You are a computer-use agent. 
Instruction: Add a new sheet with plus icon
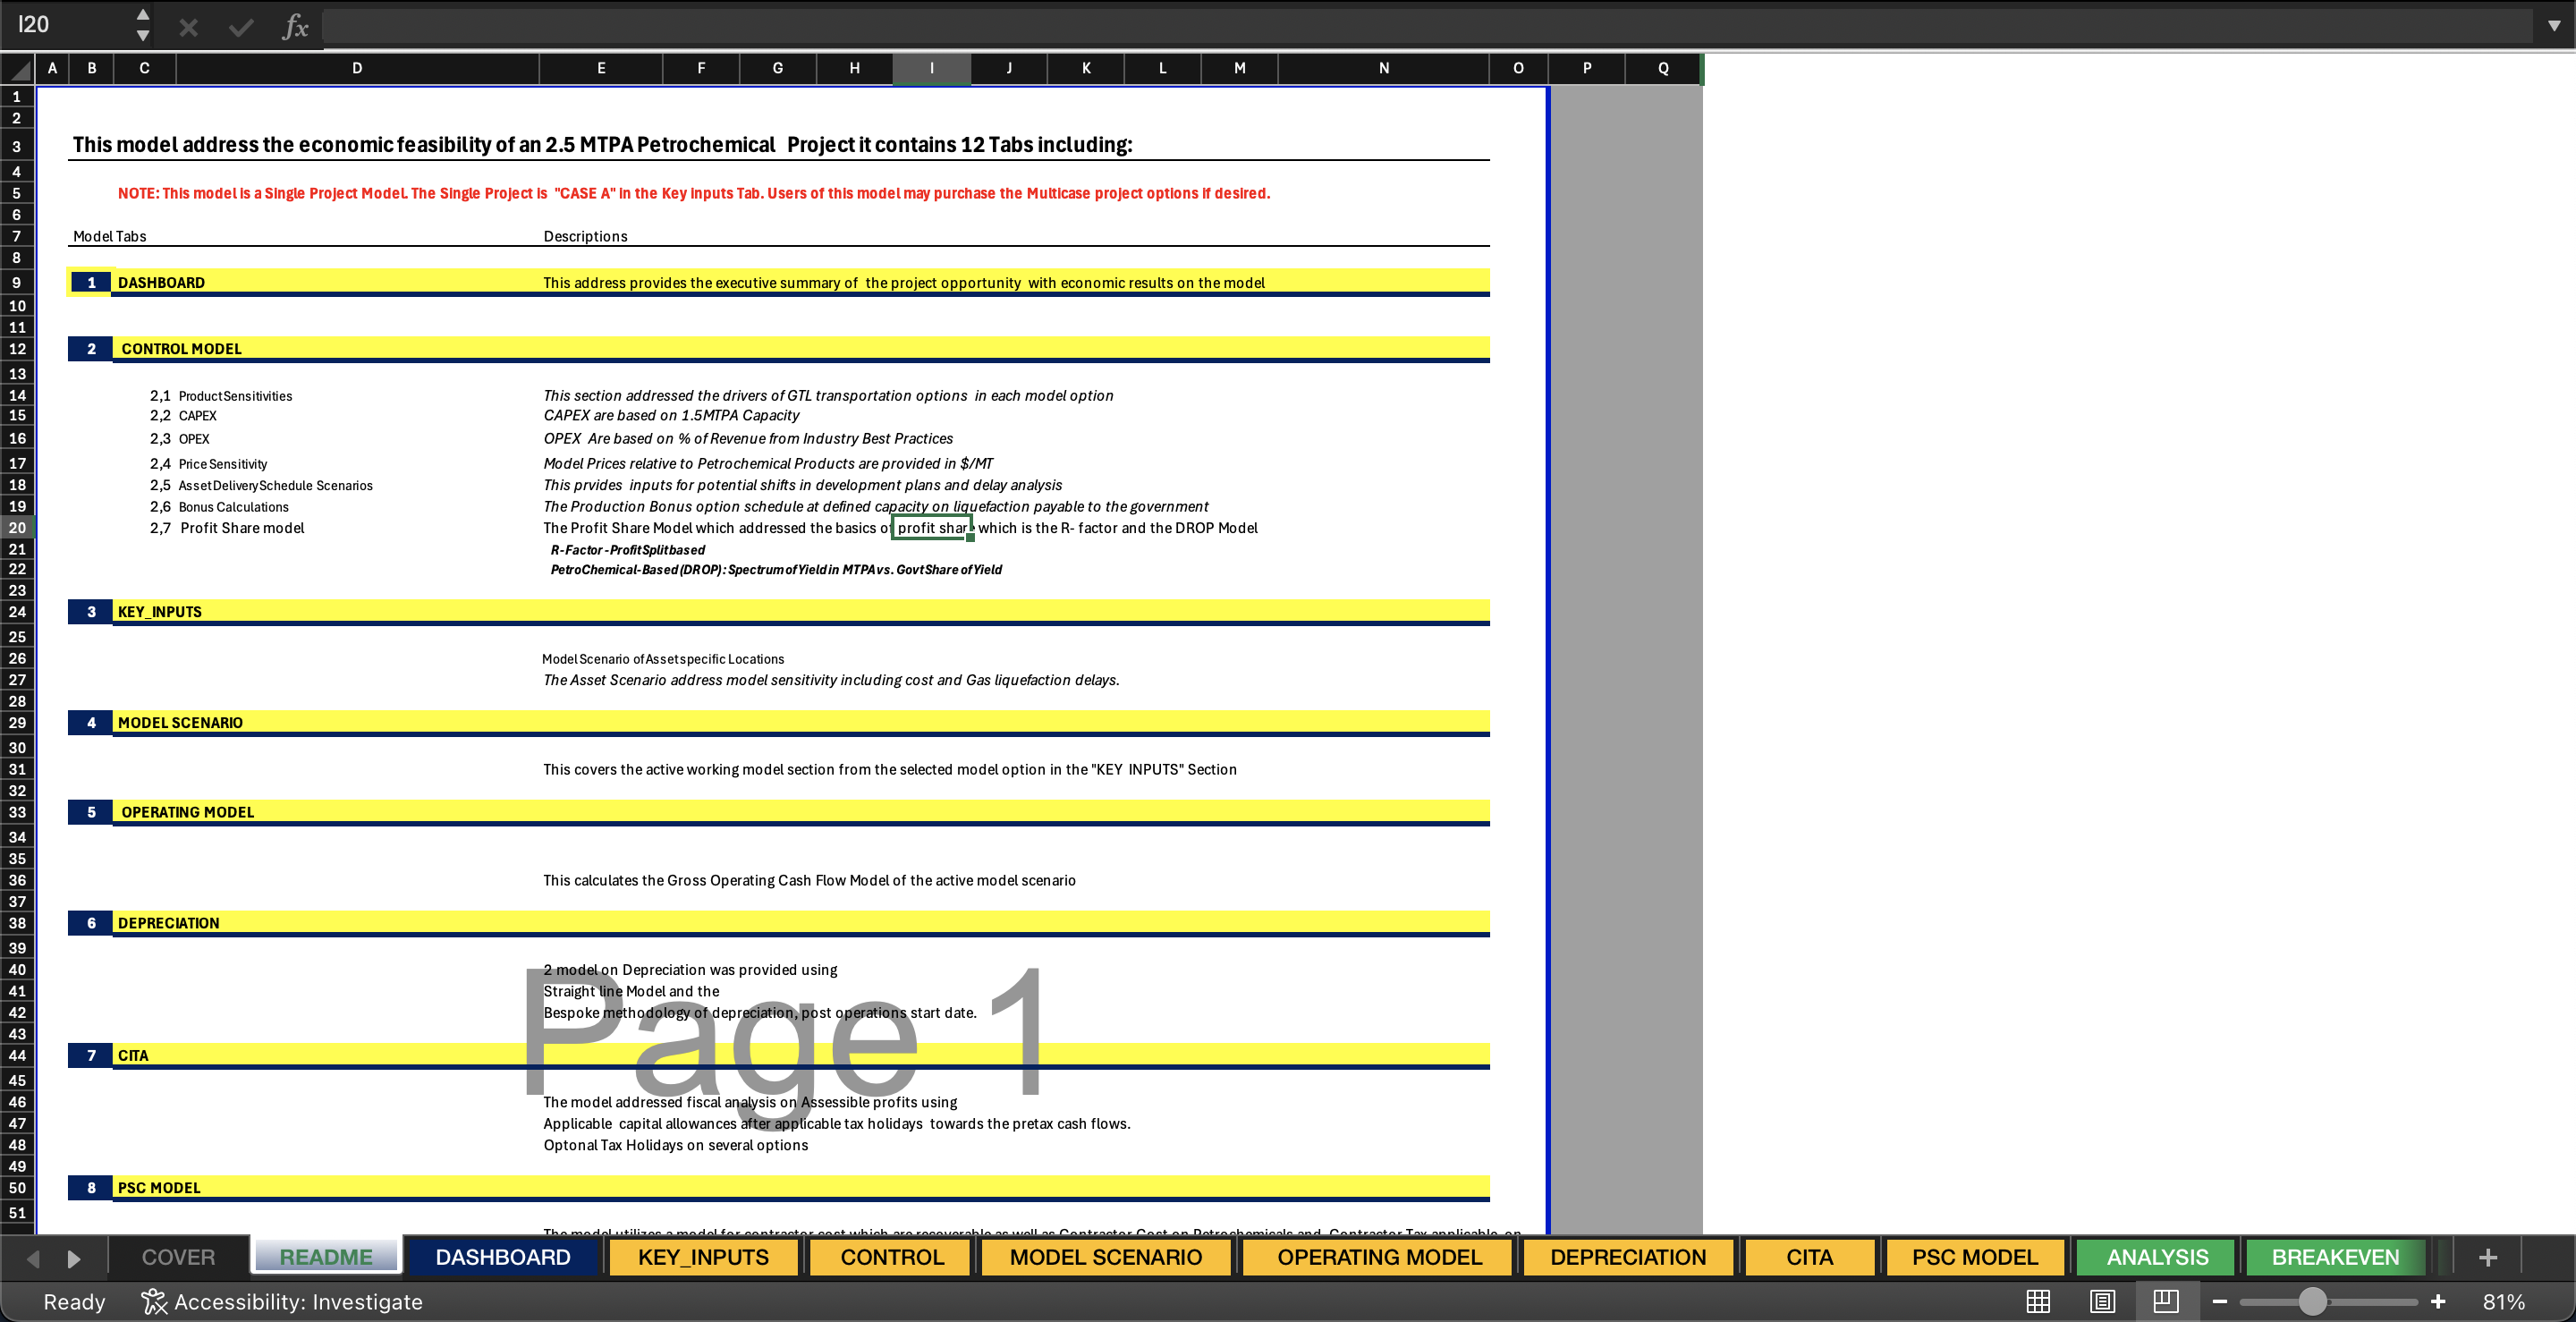click(x=2488, y=1257)
